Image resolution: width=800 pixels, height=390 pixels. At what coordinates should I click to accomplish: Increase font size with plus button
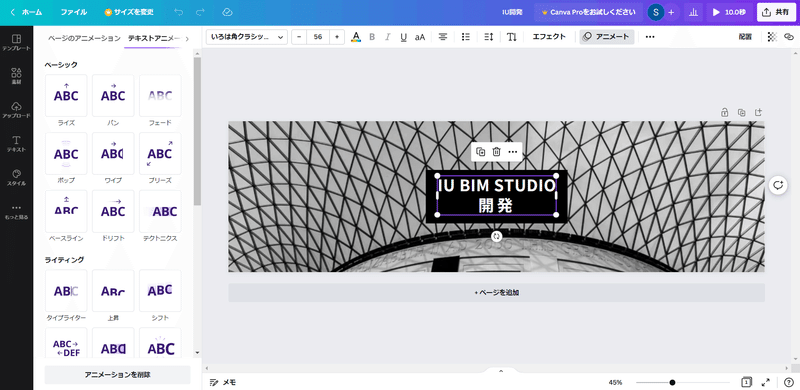point(337,37)
